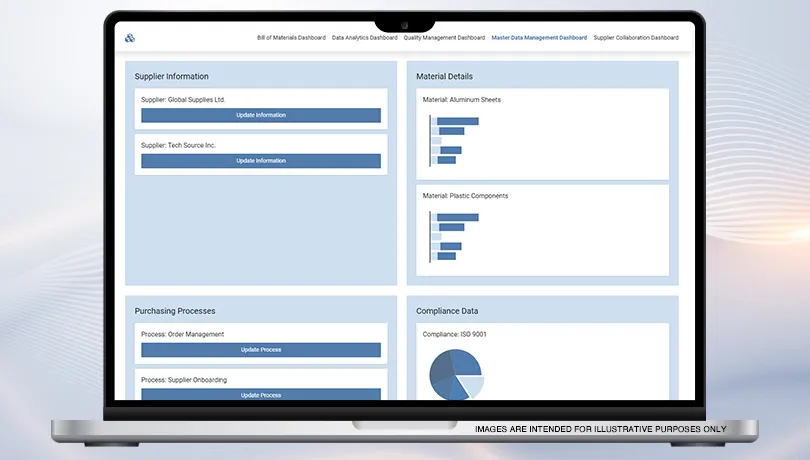The height and width of the screenshot is (460, 810).
Task: Click the company logo icon
Action: click(130, 38)
